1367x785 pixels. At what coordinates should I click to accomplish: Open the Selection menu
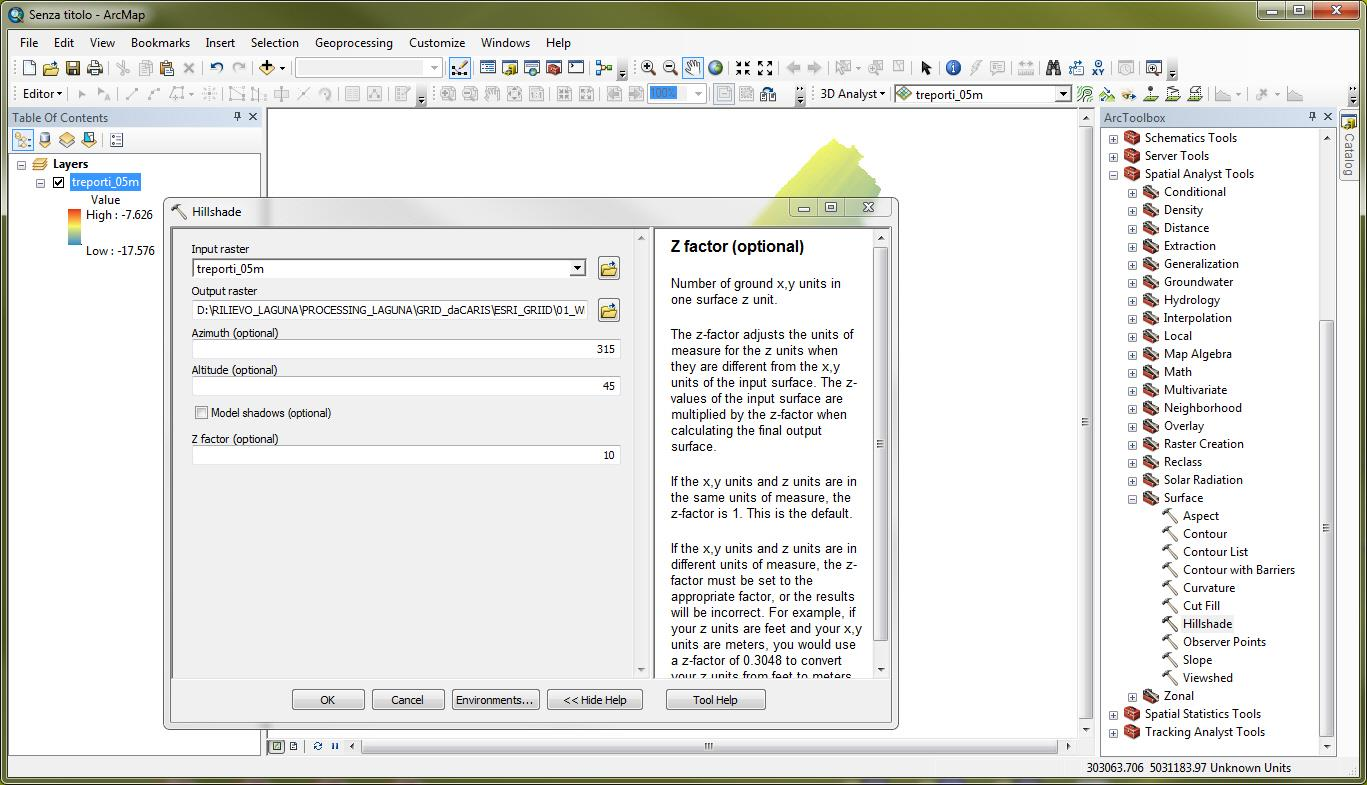point(275,43)
